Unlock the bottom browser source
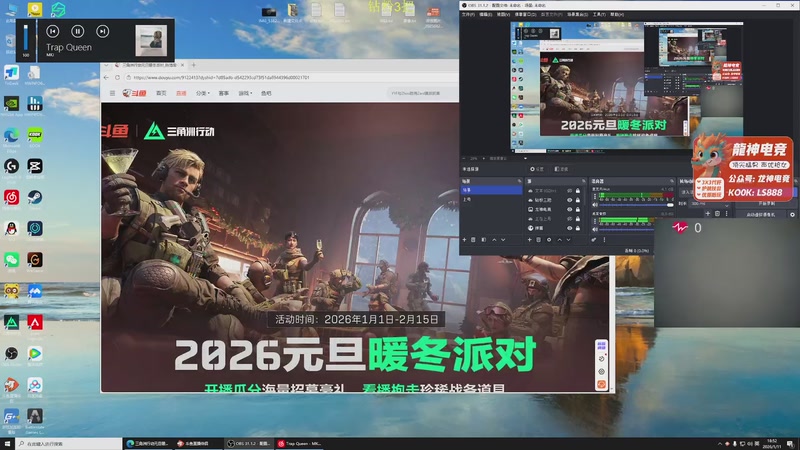The height and width of the screenshot is (450, 800). click(578, 228)
